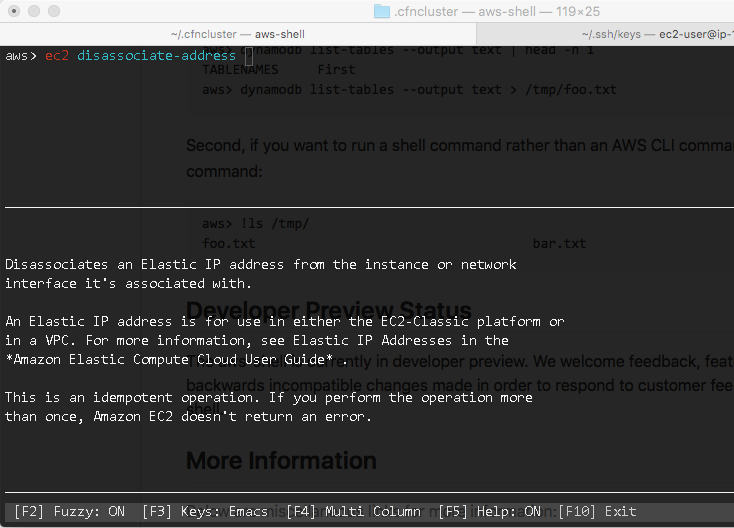Screen dimensions: 734x528
Task: Click the 'aws>' prompt label
Action: coord(21,56)
